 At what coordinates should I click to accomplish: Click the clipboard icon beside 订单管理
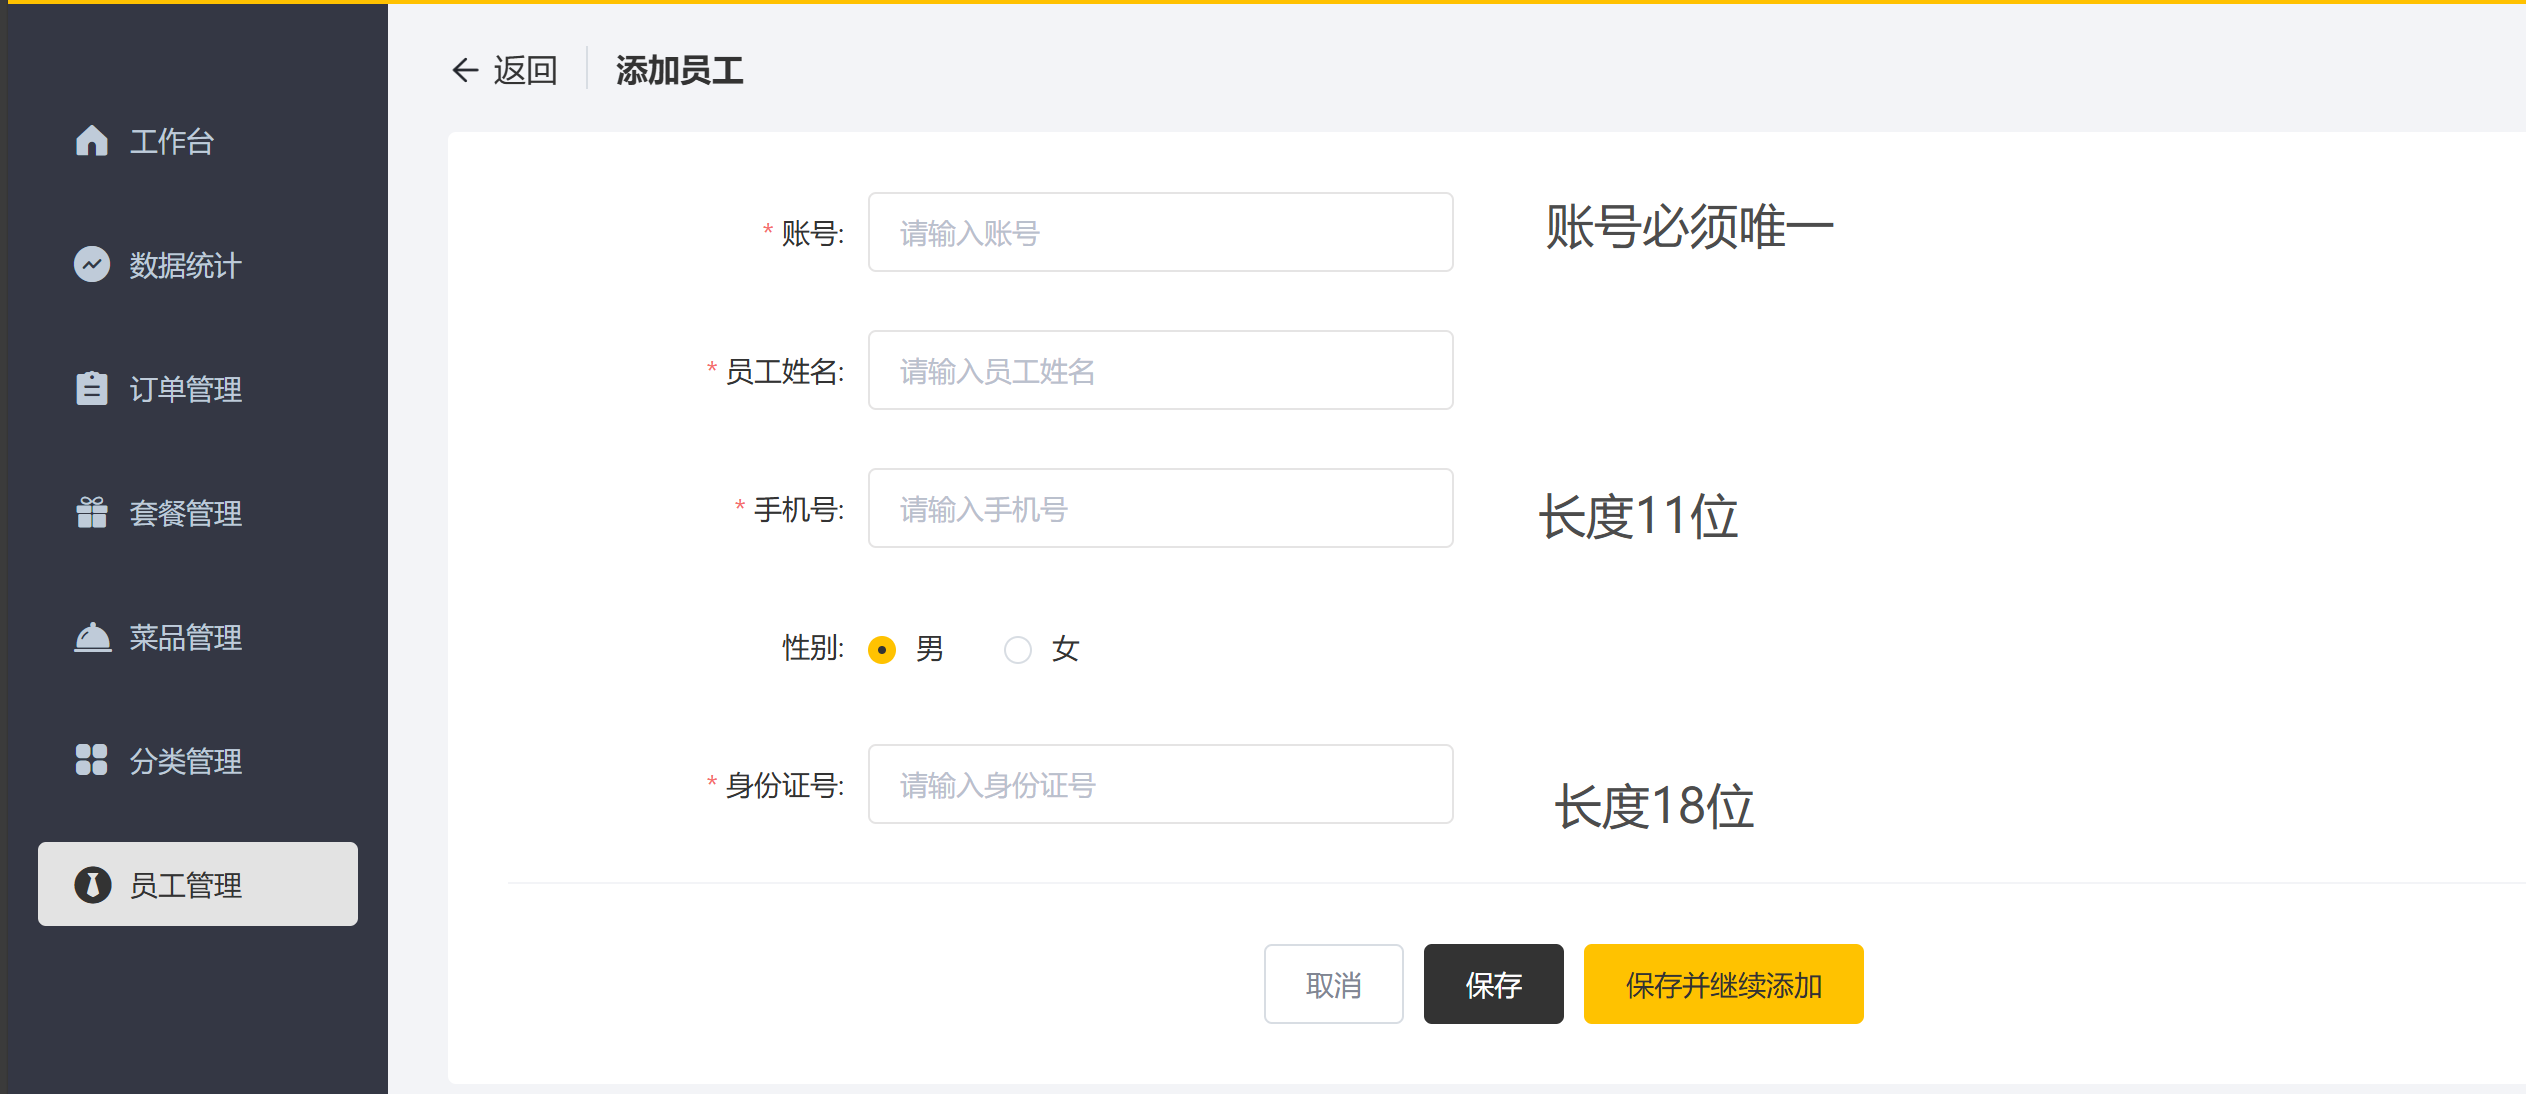91,388
